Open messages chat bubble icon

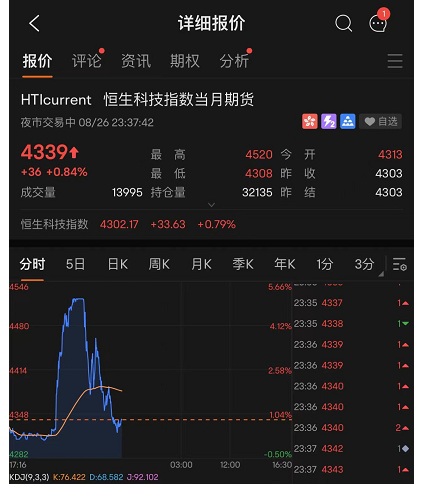tap(378, 23)
